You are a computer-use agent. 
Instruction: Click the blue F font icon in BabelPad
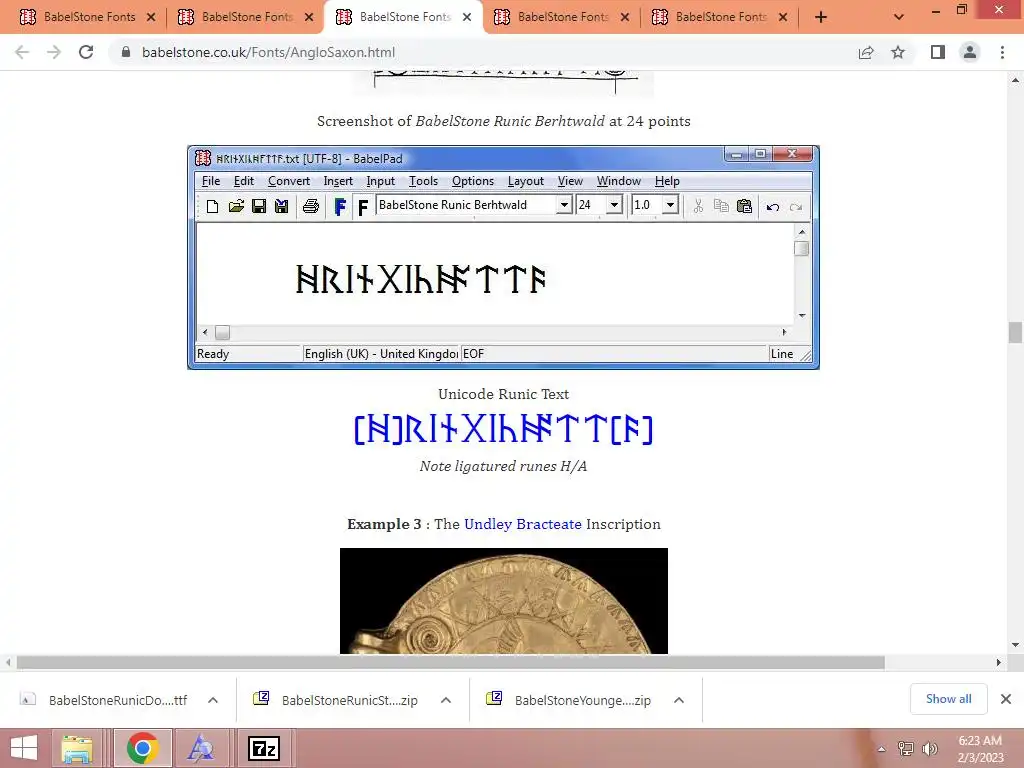(340, 207)
